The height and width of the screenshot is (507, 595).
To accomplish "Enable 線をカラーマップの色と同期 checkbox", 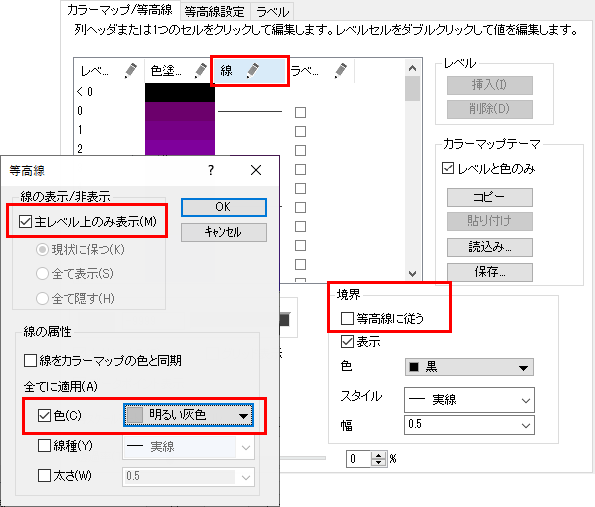I will point(30,360).
